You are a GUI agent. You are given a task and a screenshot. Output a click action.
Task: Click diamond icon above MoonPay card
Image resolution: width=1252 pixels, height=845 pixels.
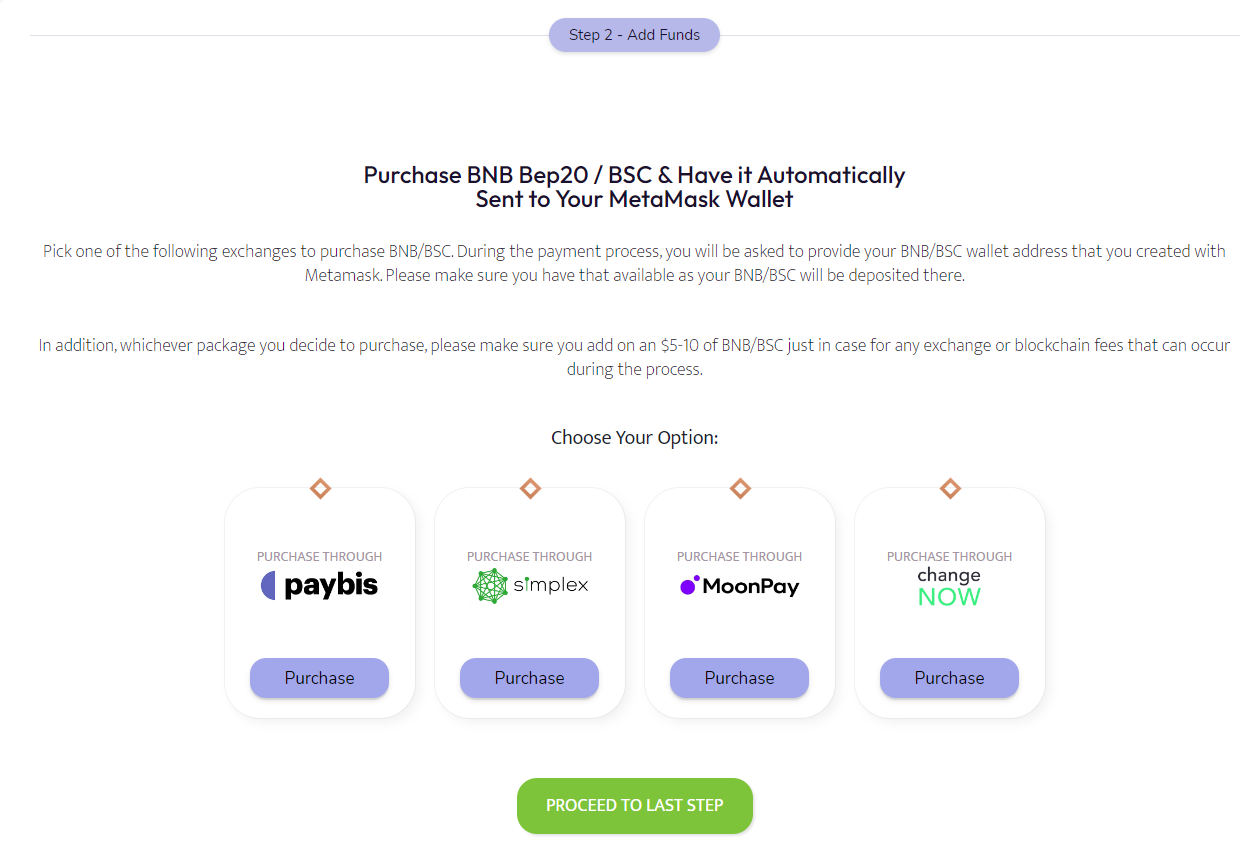click(740, 489)
